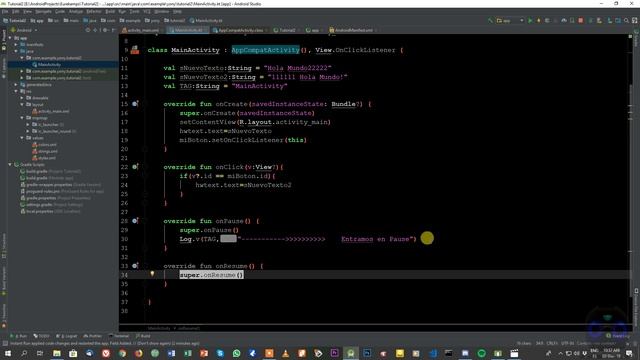Click the Event Log button in status bar
Viewport: 640px width, 360px height.
click(618, 336)
